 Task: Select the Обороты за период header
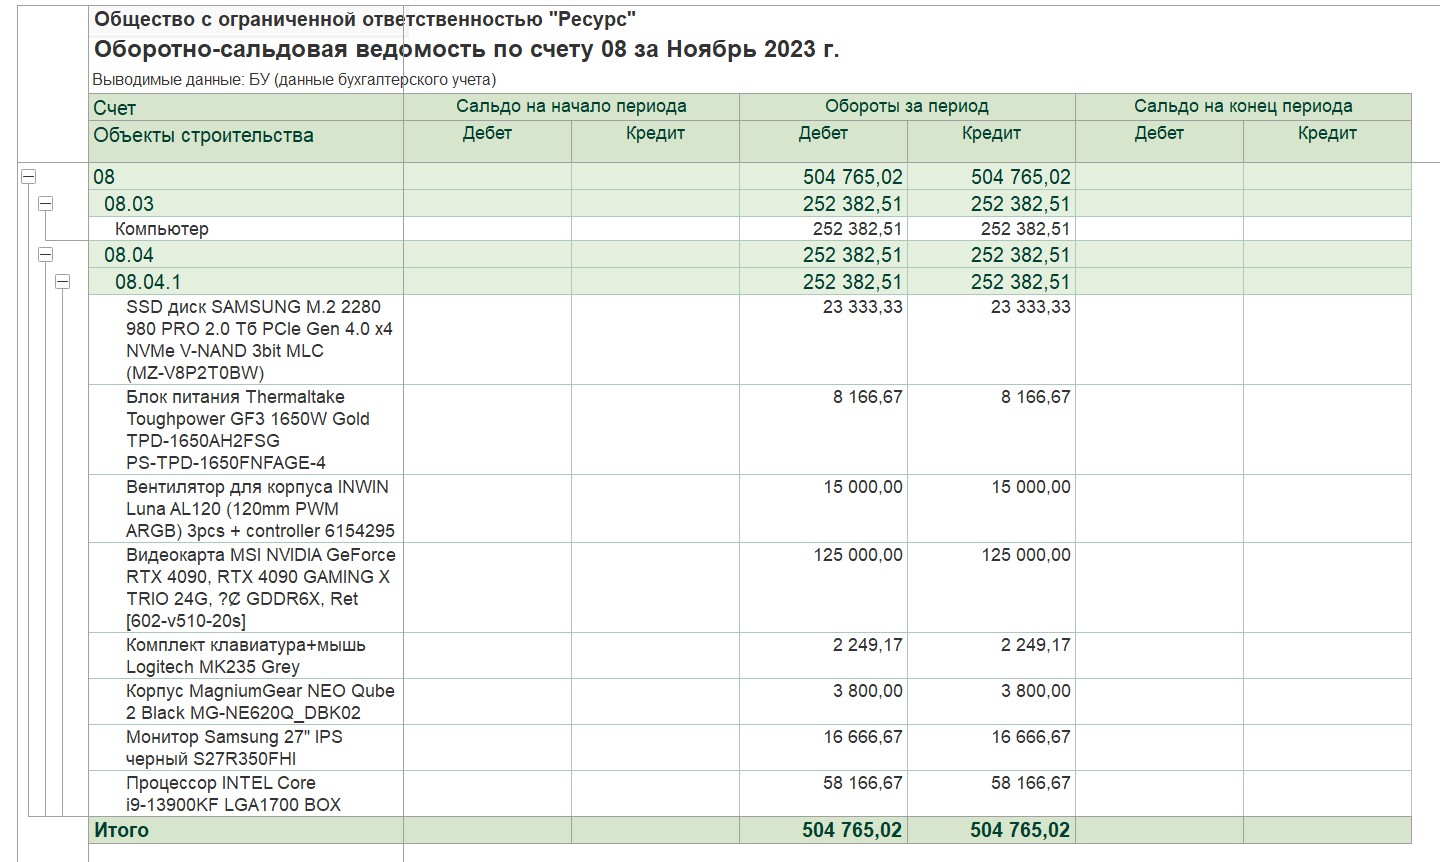[x=907, y=107]
